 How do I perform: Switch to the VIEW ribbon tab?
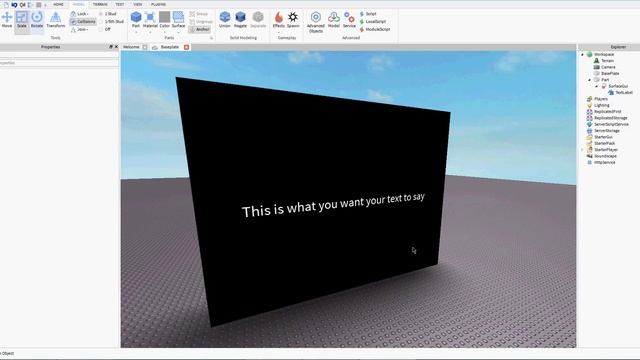point(138,4)
